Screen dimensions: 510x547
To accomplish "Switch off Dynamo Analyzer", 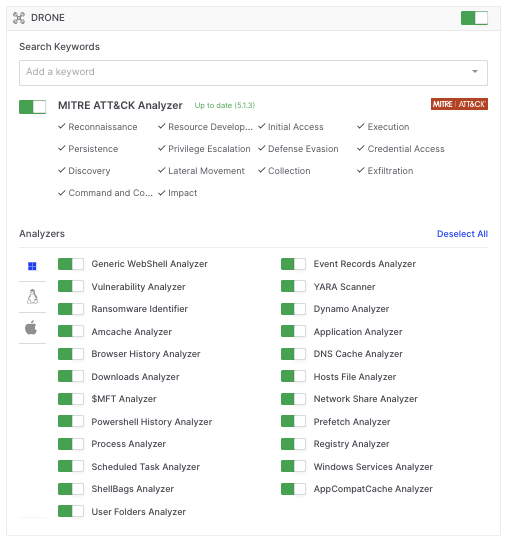I will [293, 309].
